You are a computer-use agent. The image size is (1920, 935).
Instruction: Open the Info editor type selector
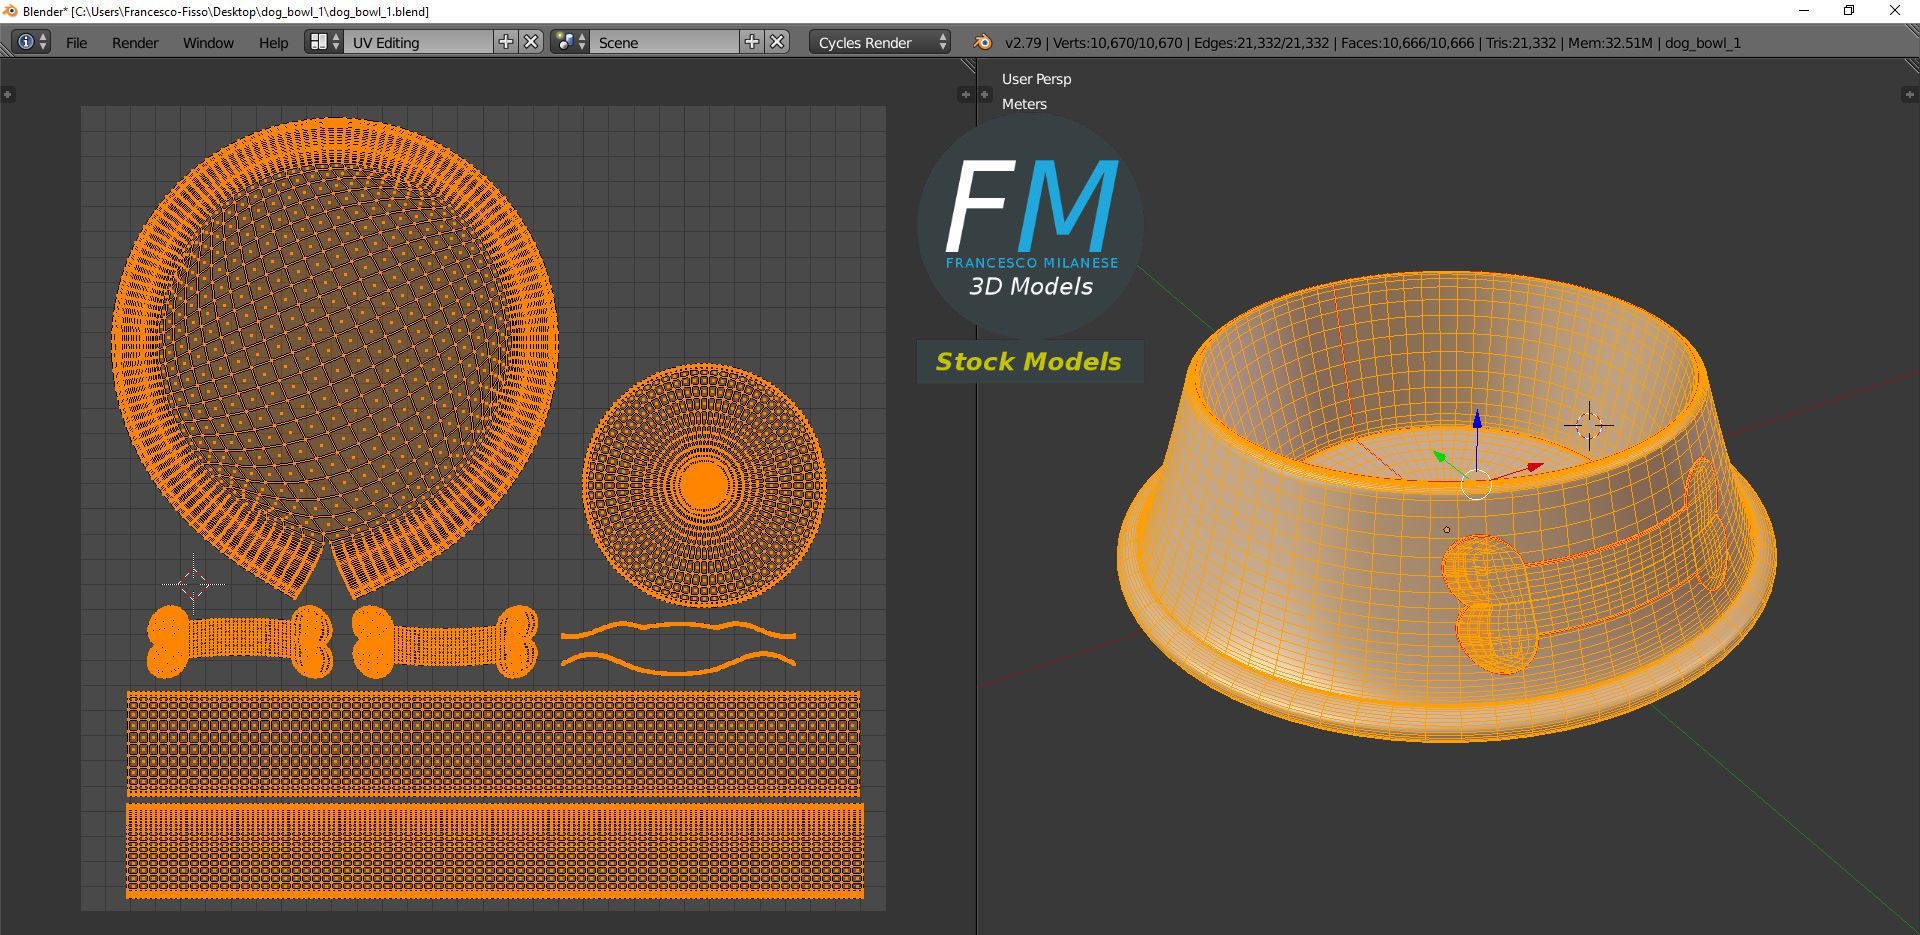click(x=31, y=42)
